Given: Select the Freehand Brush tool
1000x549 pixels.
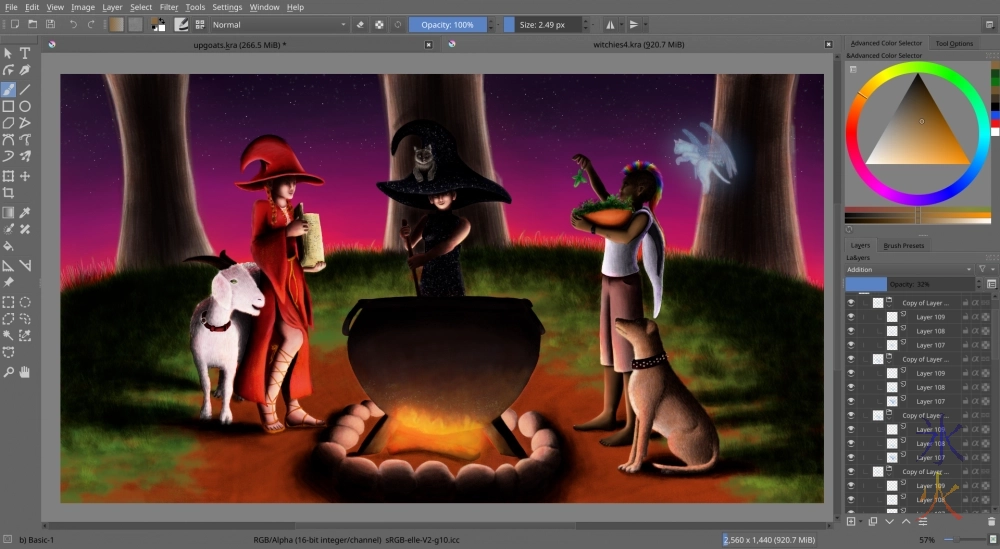Looking at the screenshot, I should 8,89.
